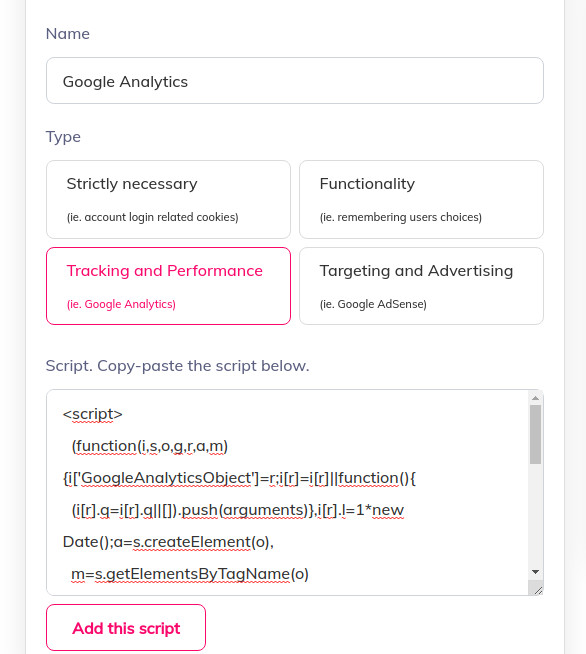This screenshot has width=586, height=654.
Task: Select the Tracking and Performance type card
Action: pos(168,286)
